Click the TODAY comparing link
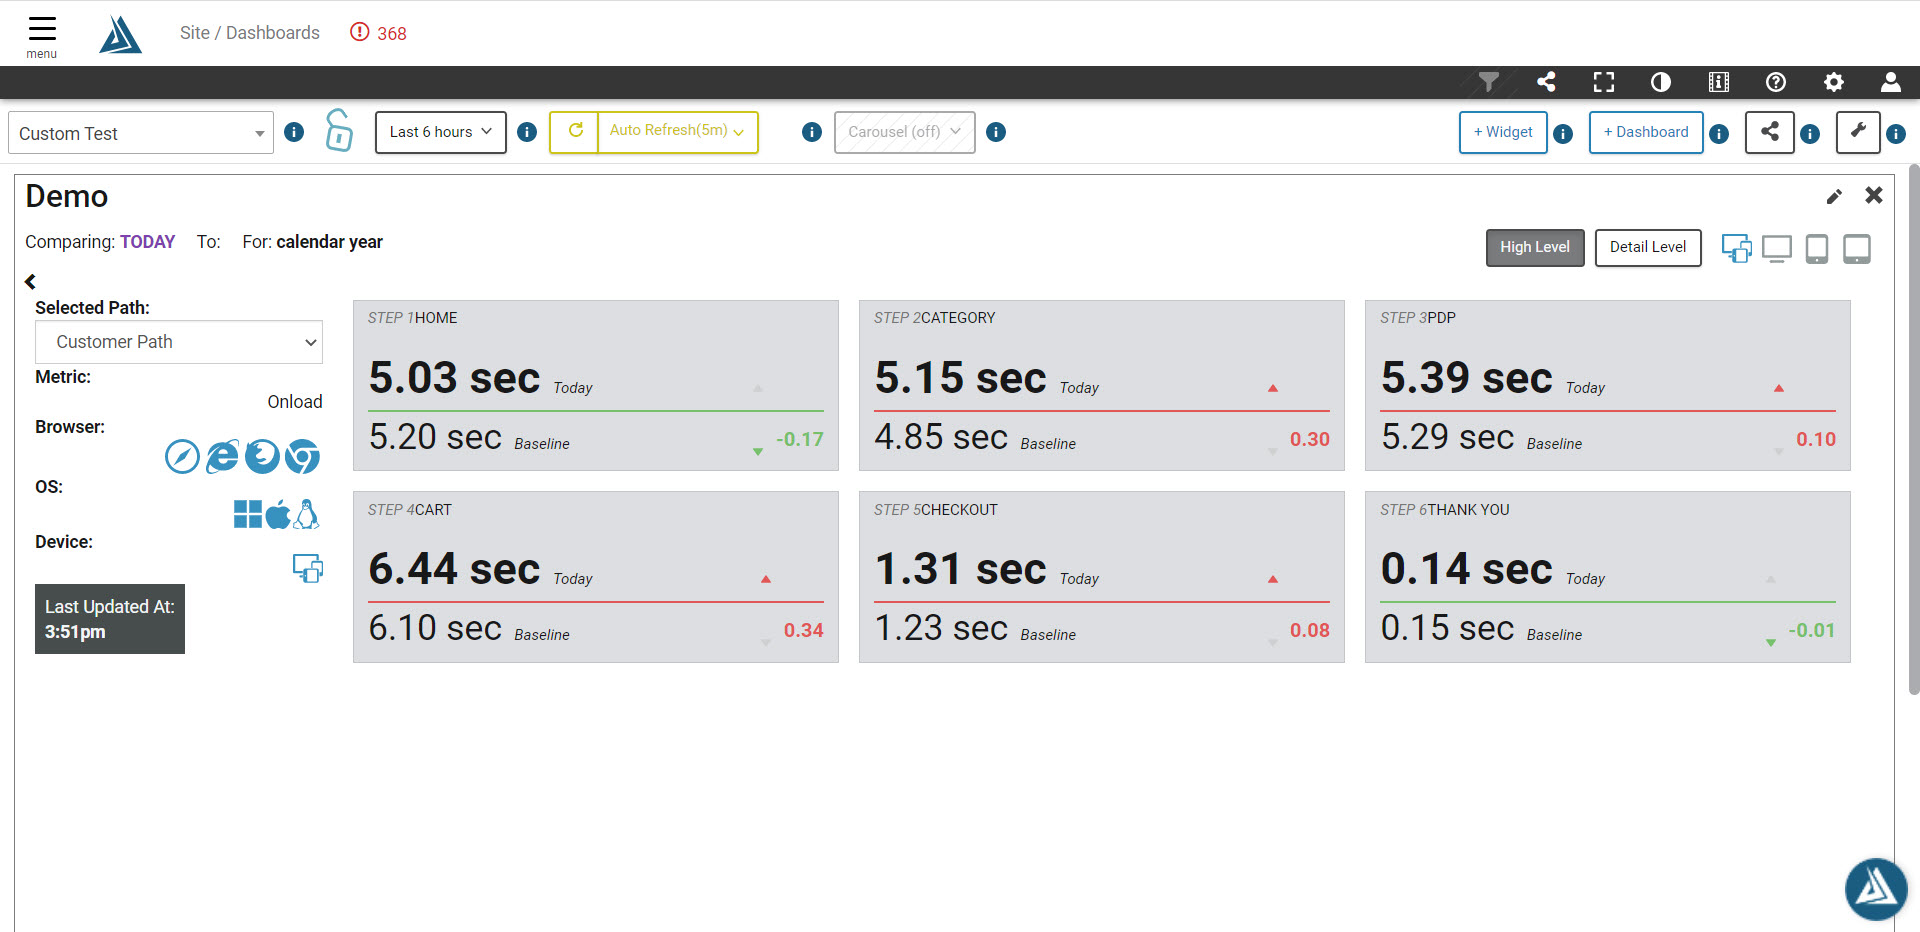 [x=147, y=242]
